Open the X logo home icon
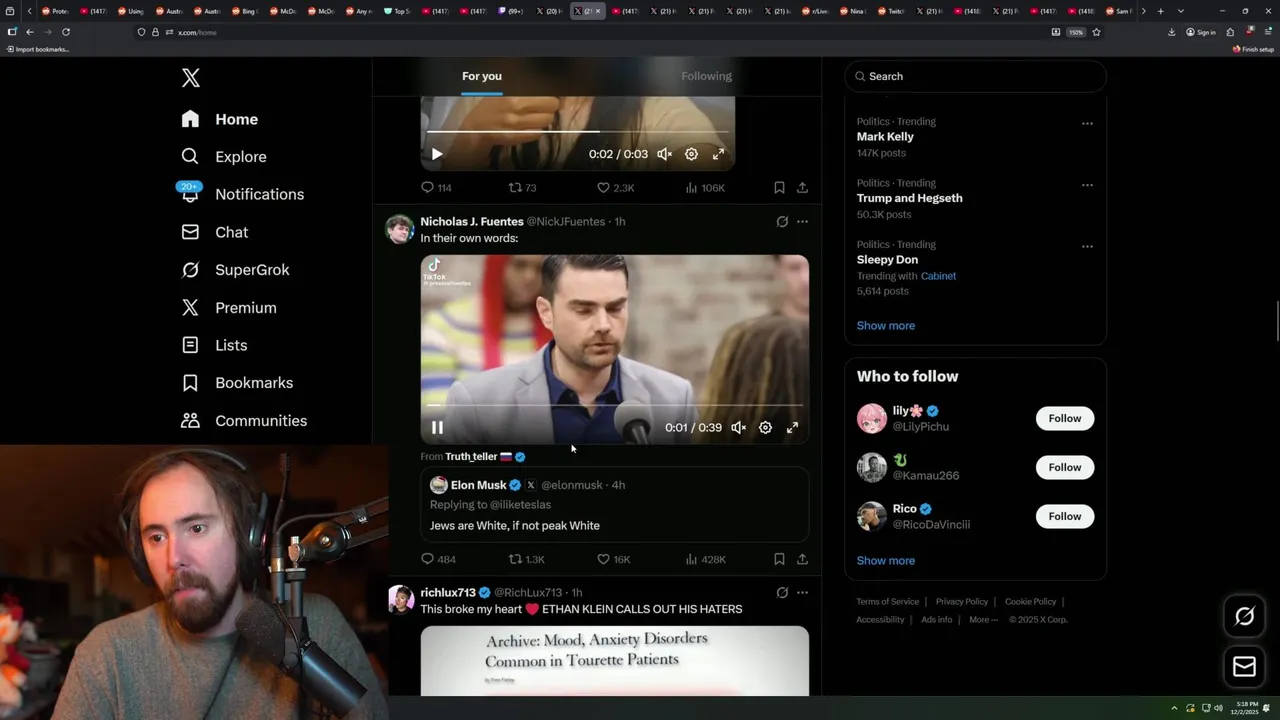 190,78
